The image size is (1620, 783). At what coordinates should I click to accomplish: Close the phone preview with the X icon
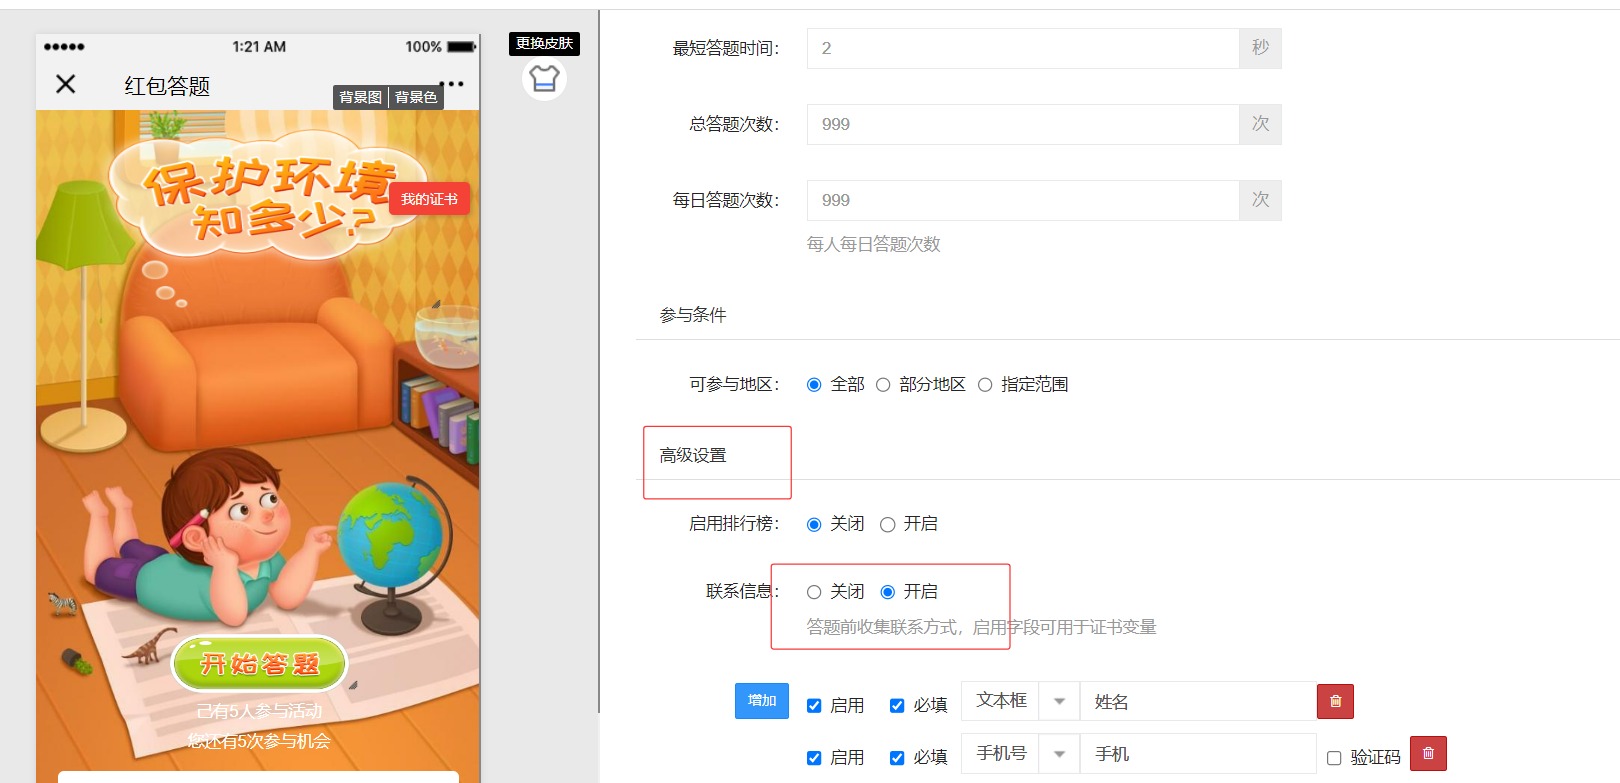point(66,84)
